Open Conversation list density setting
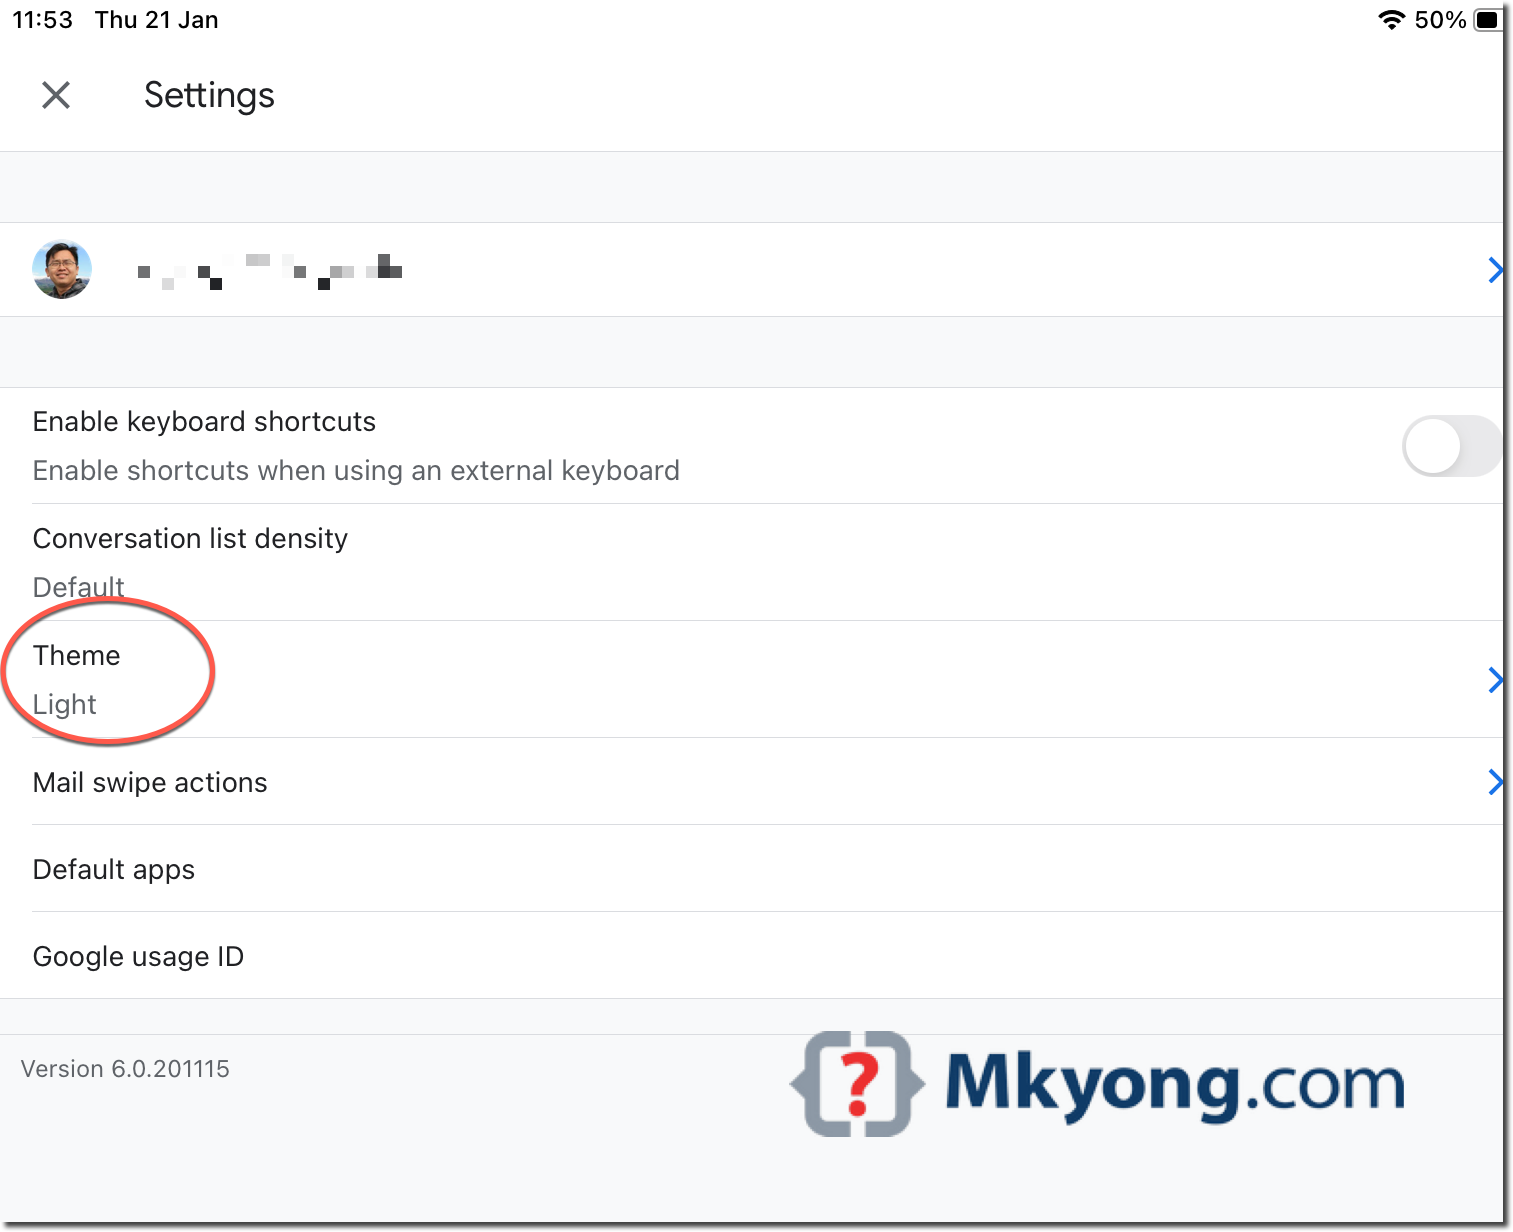Image resolution: width=1513 pixels, height=1232 pixels. coord(752,562)
